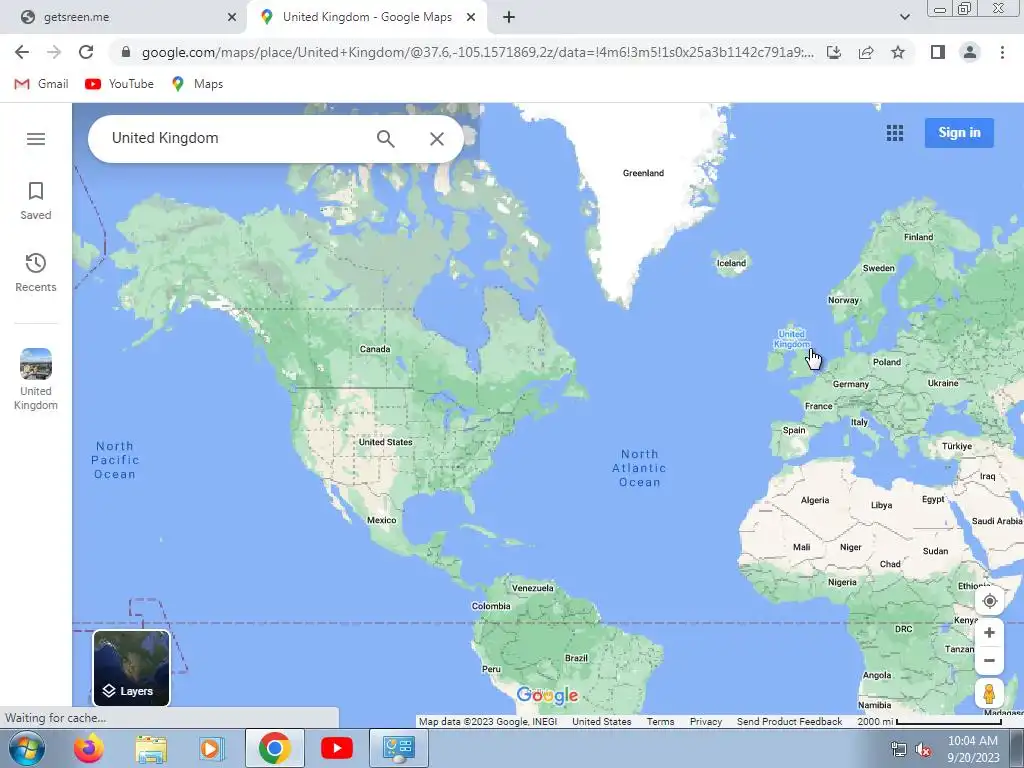Viewport: 1024px width, 768px height.
Task: Open the Gmail bookmark
Action: coord(41,84)
